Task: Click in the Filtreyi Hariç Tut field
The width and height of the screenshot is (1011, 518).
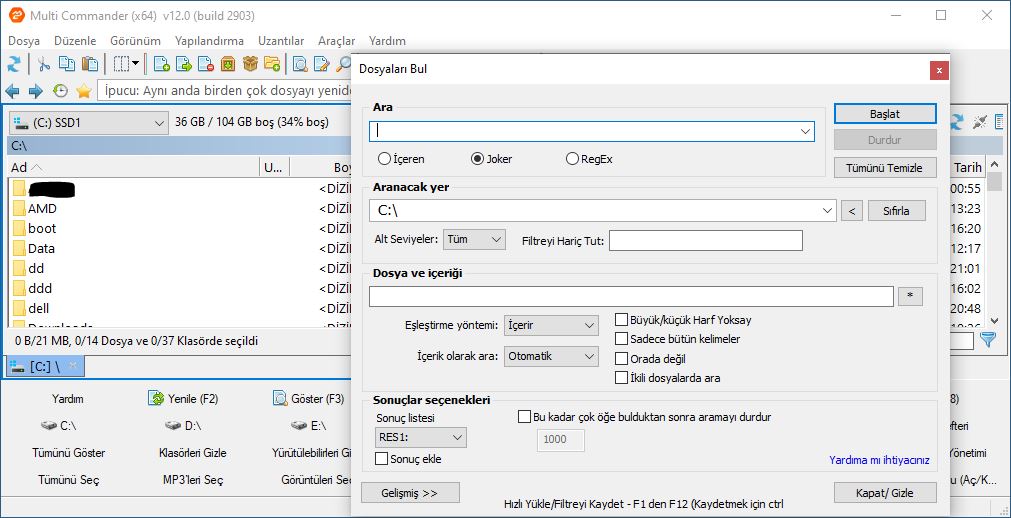Action: 705,240
